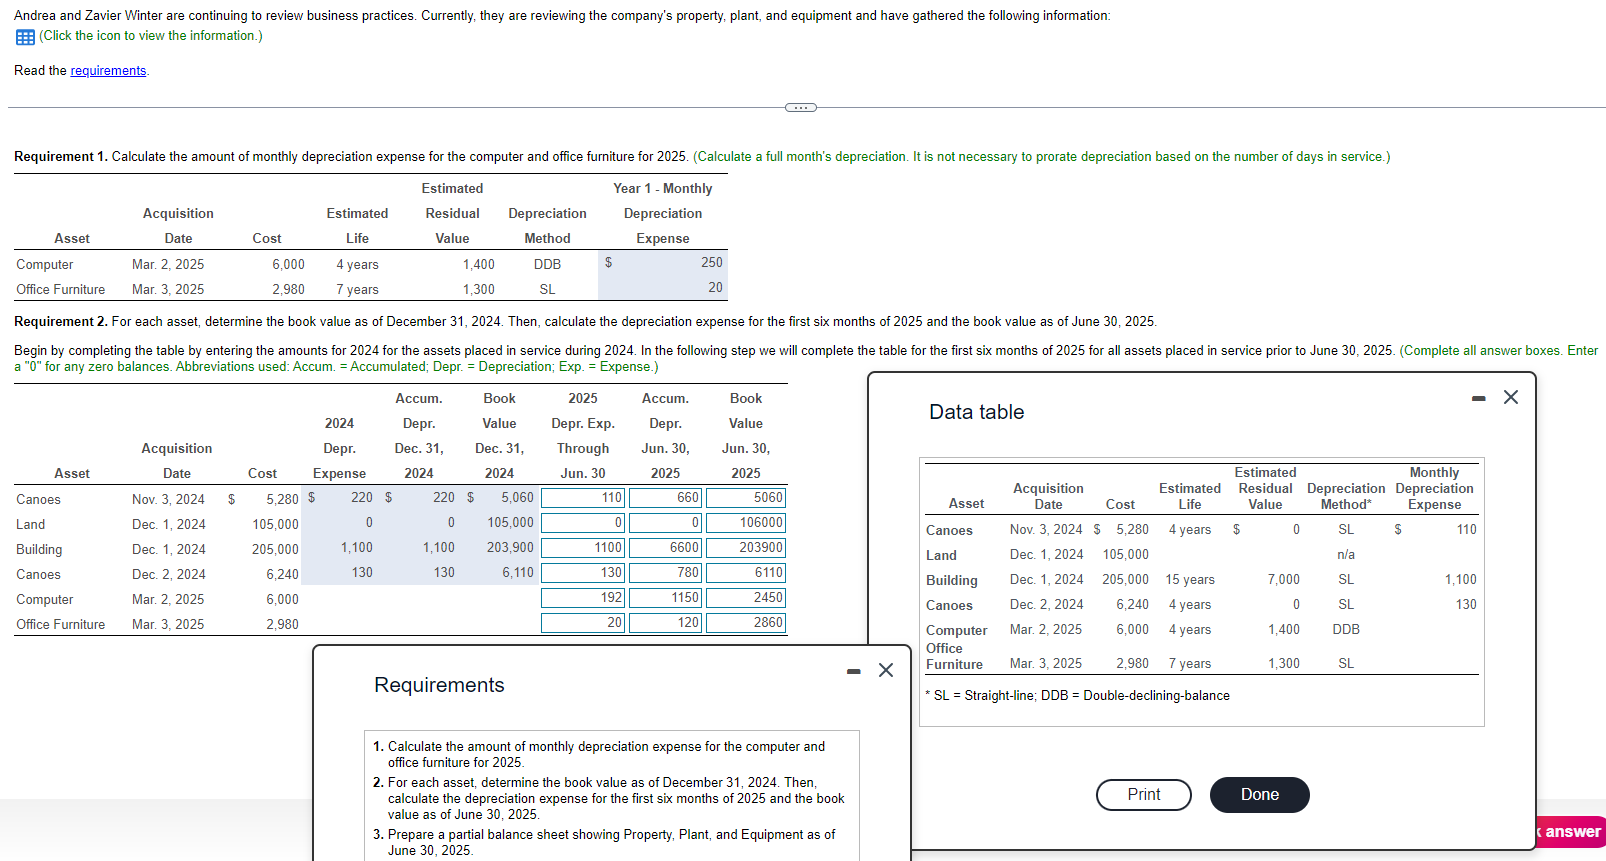Edit Canoes Nov. 3 2025 Depr. Exp. field
The height and width of the screenshot is (861, 1606).
(x=583, y=498)
